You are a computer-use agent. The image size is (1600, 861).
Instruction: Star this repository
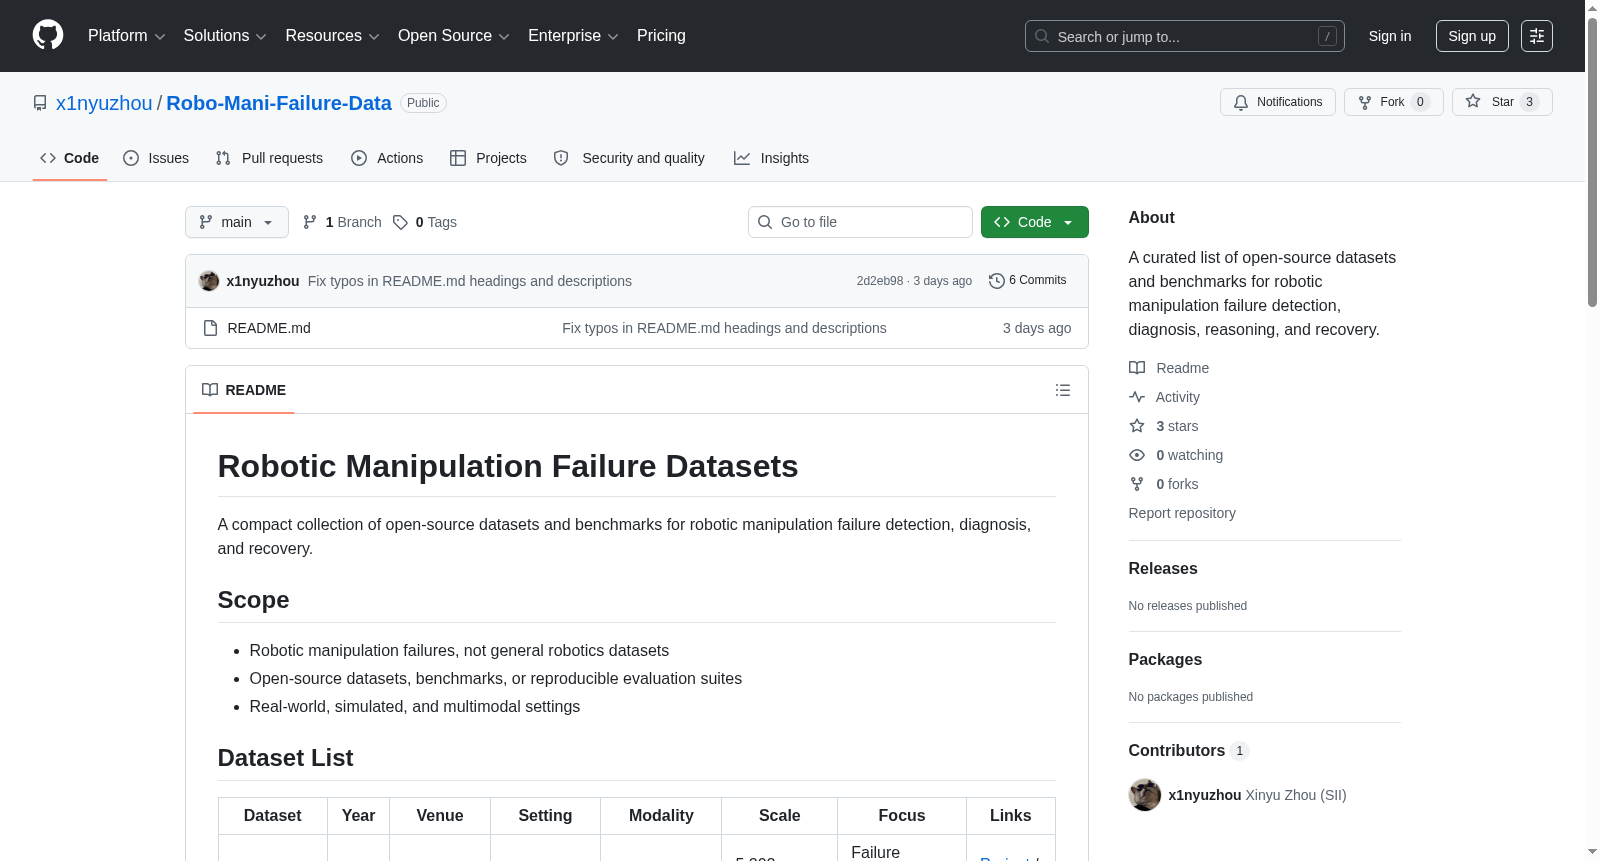pyautogui.click(x=1502, y=102)
